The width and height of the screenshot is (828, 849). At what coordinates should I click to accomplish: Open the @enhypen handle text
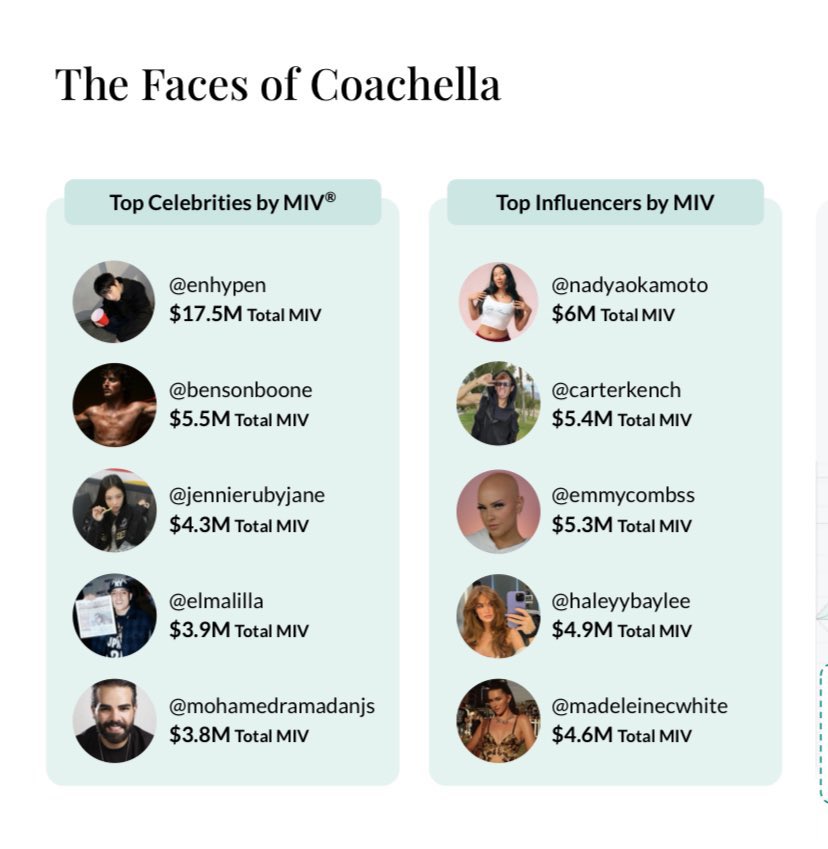tap(217, 285)
